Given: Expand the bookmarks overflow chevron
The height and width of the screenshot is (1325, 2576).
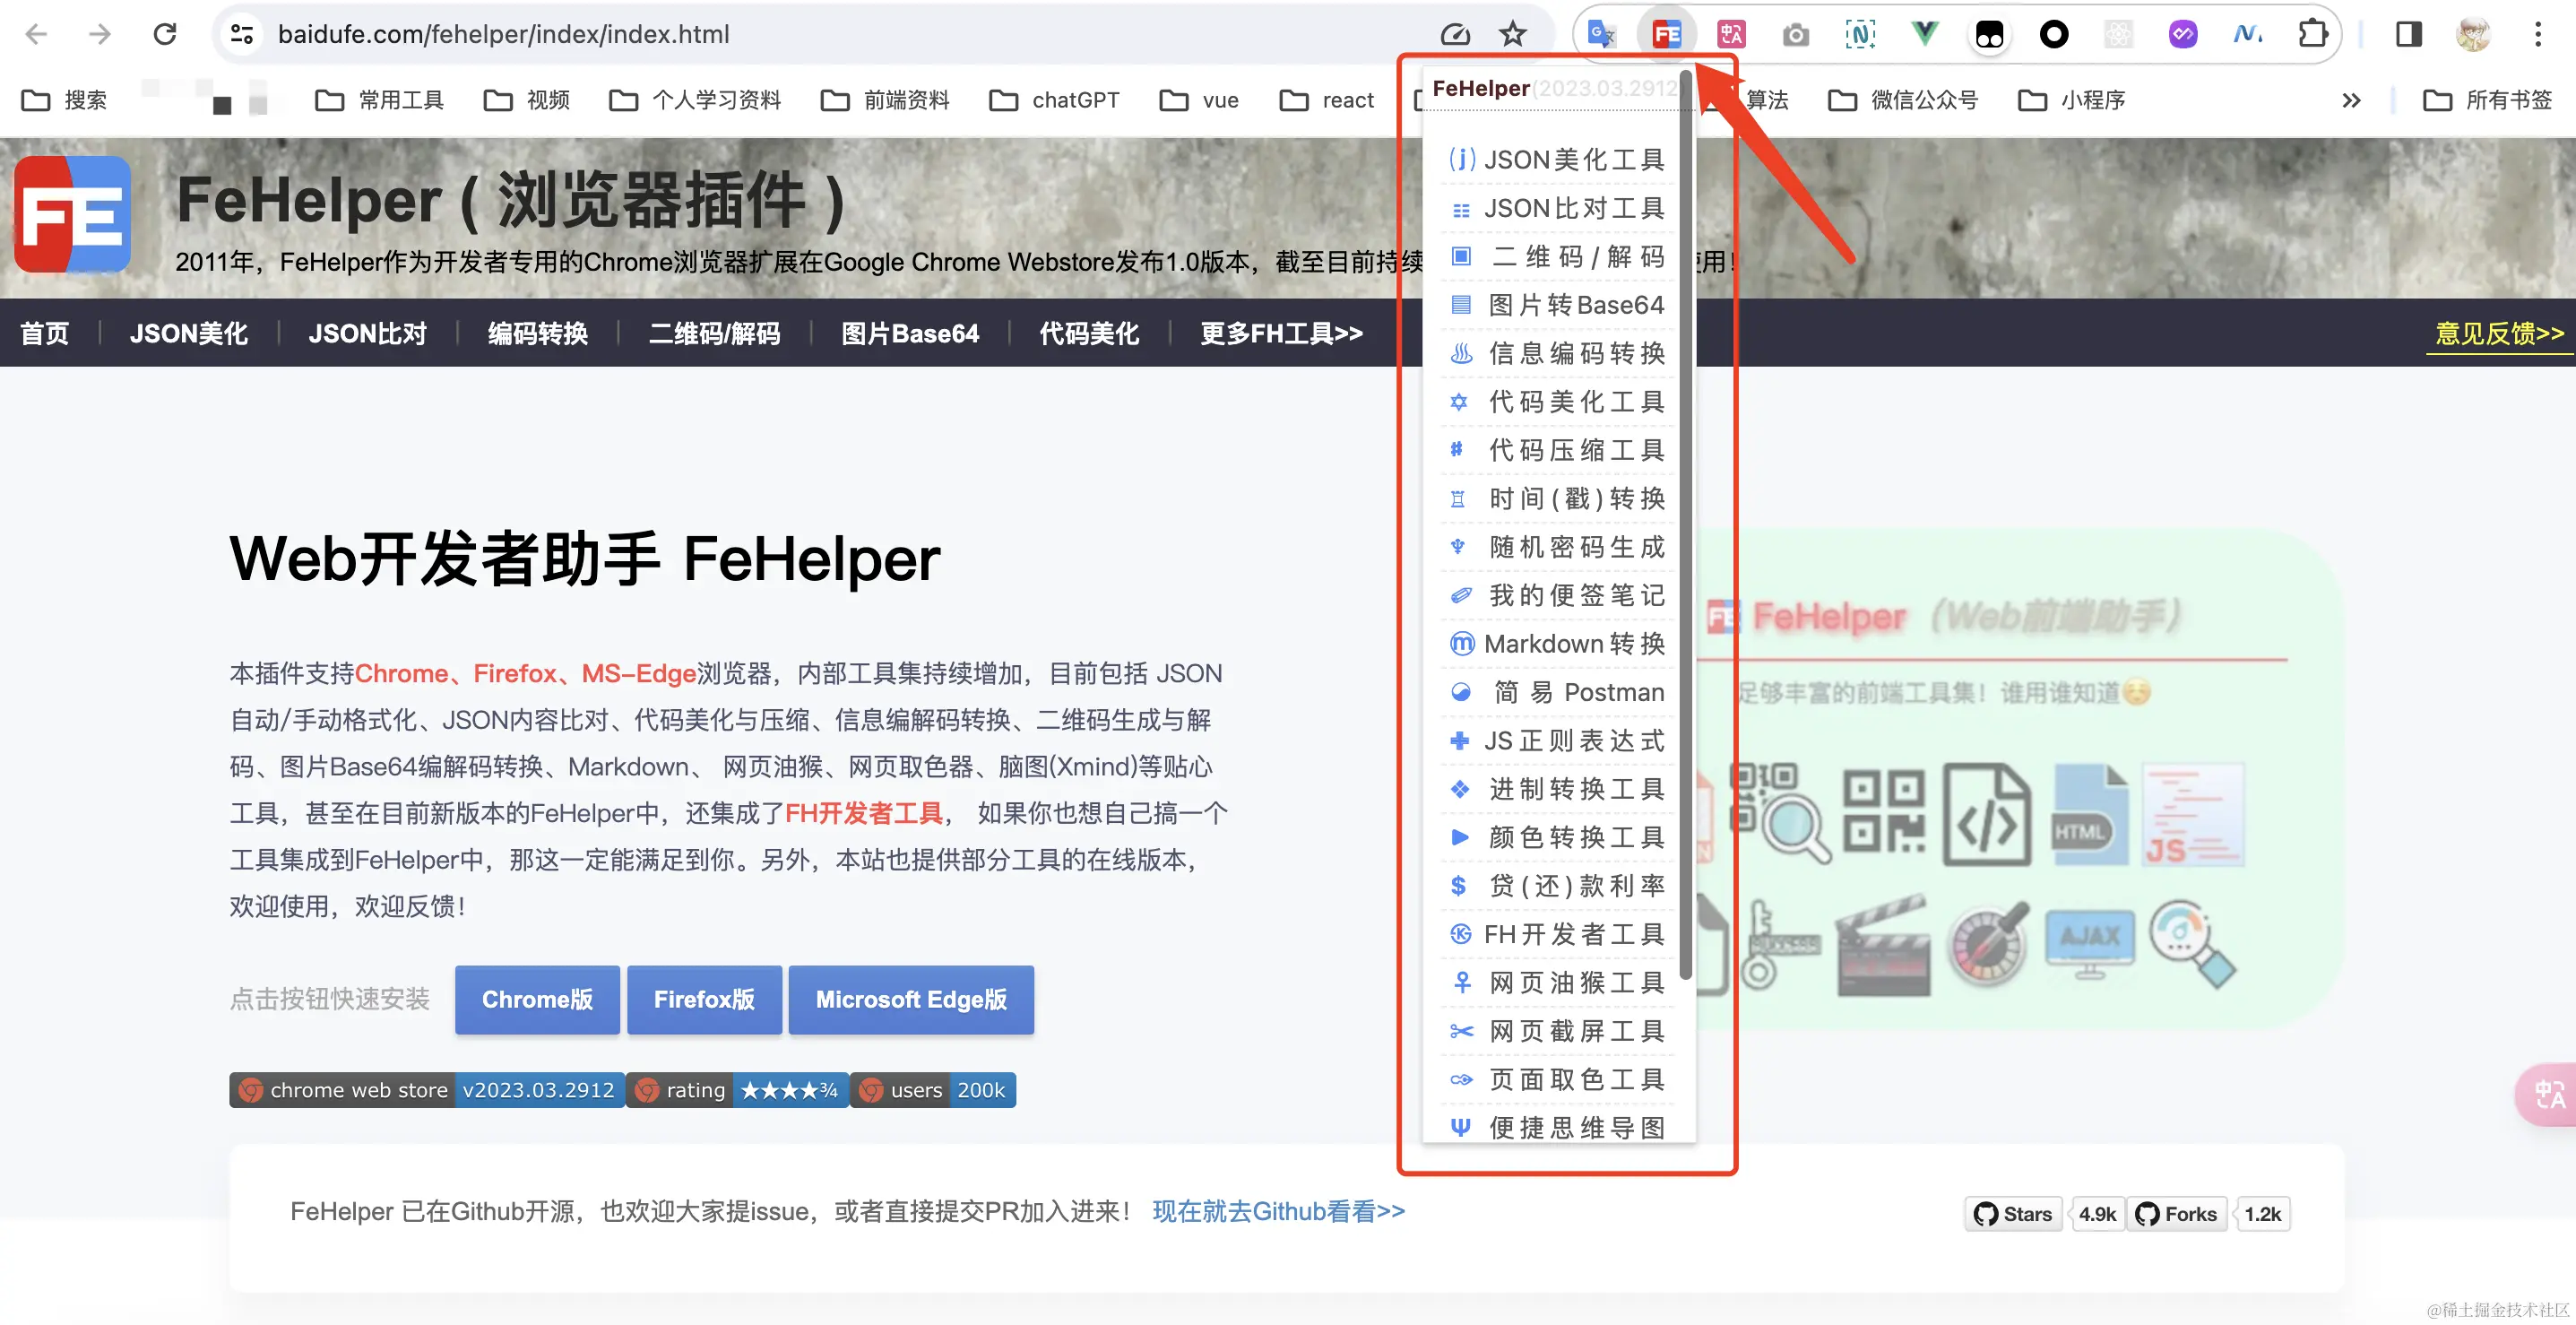Looking at the screenshot, I should click(x=2350, y=99).
